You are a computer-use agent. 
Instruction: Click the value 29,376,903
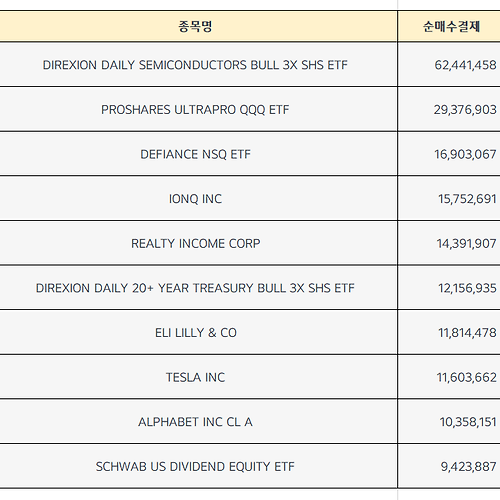[465, 110]
